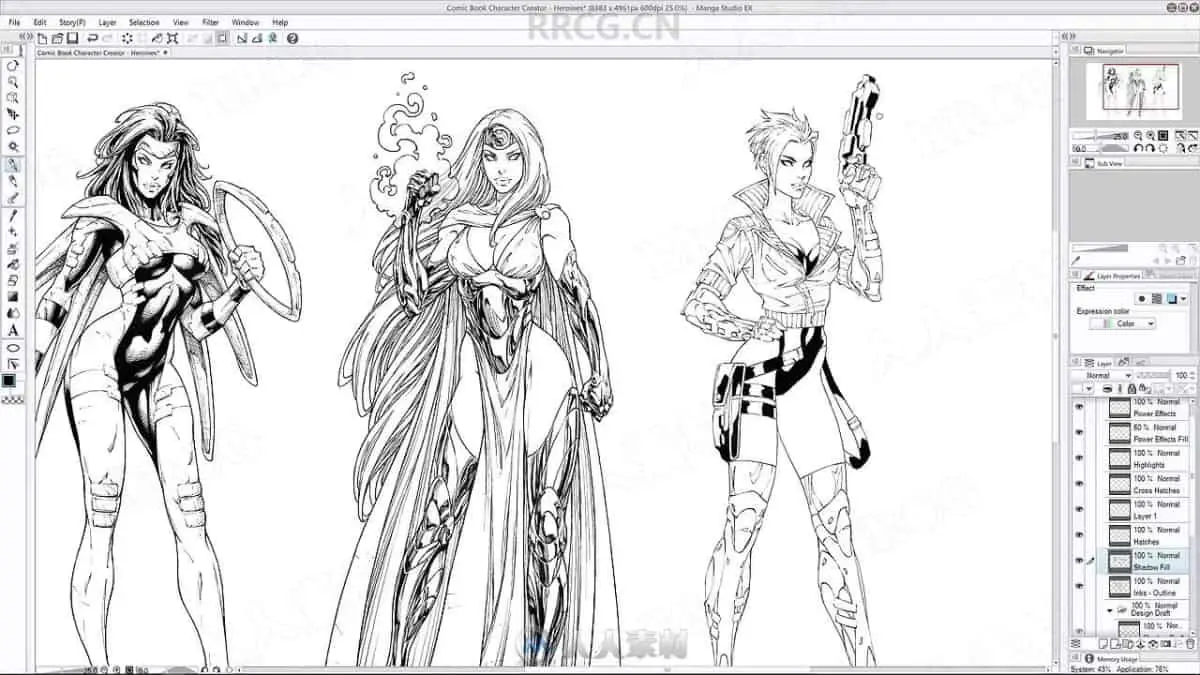Open Help via question mark icon
1200x675 pixels.
point(292,38)
